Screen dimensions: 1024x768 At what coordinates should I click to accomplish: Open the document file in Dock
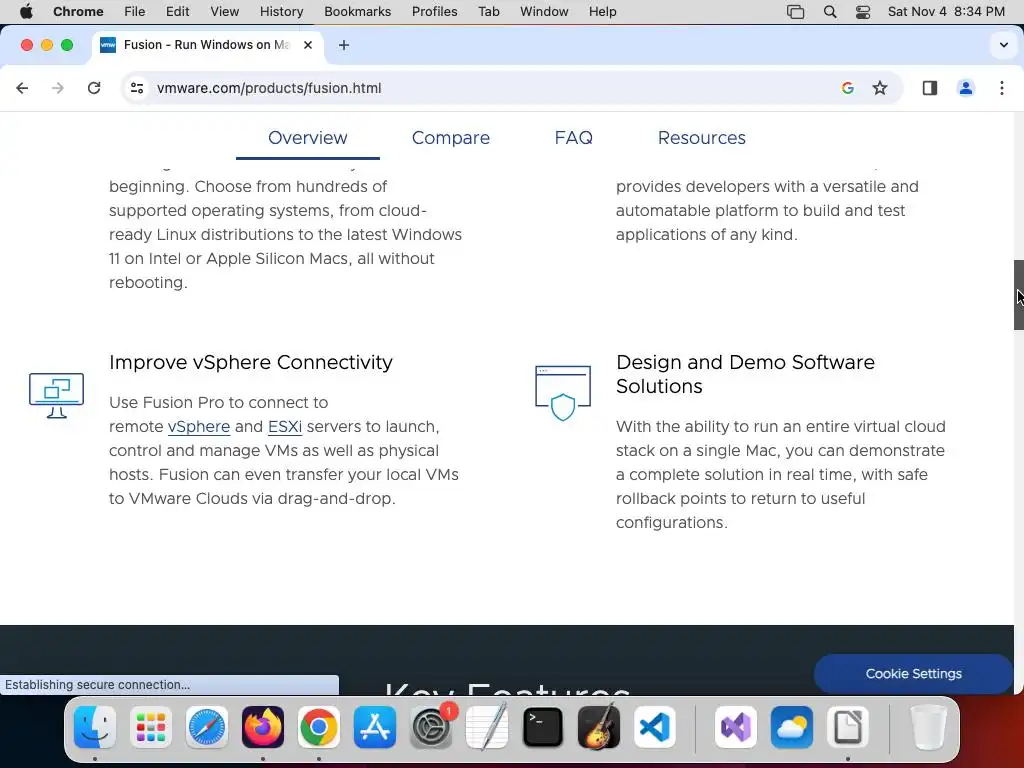[x=848, y=727]
